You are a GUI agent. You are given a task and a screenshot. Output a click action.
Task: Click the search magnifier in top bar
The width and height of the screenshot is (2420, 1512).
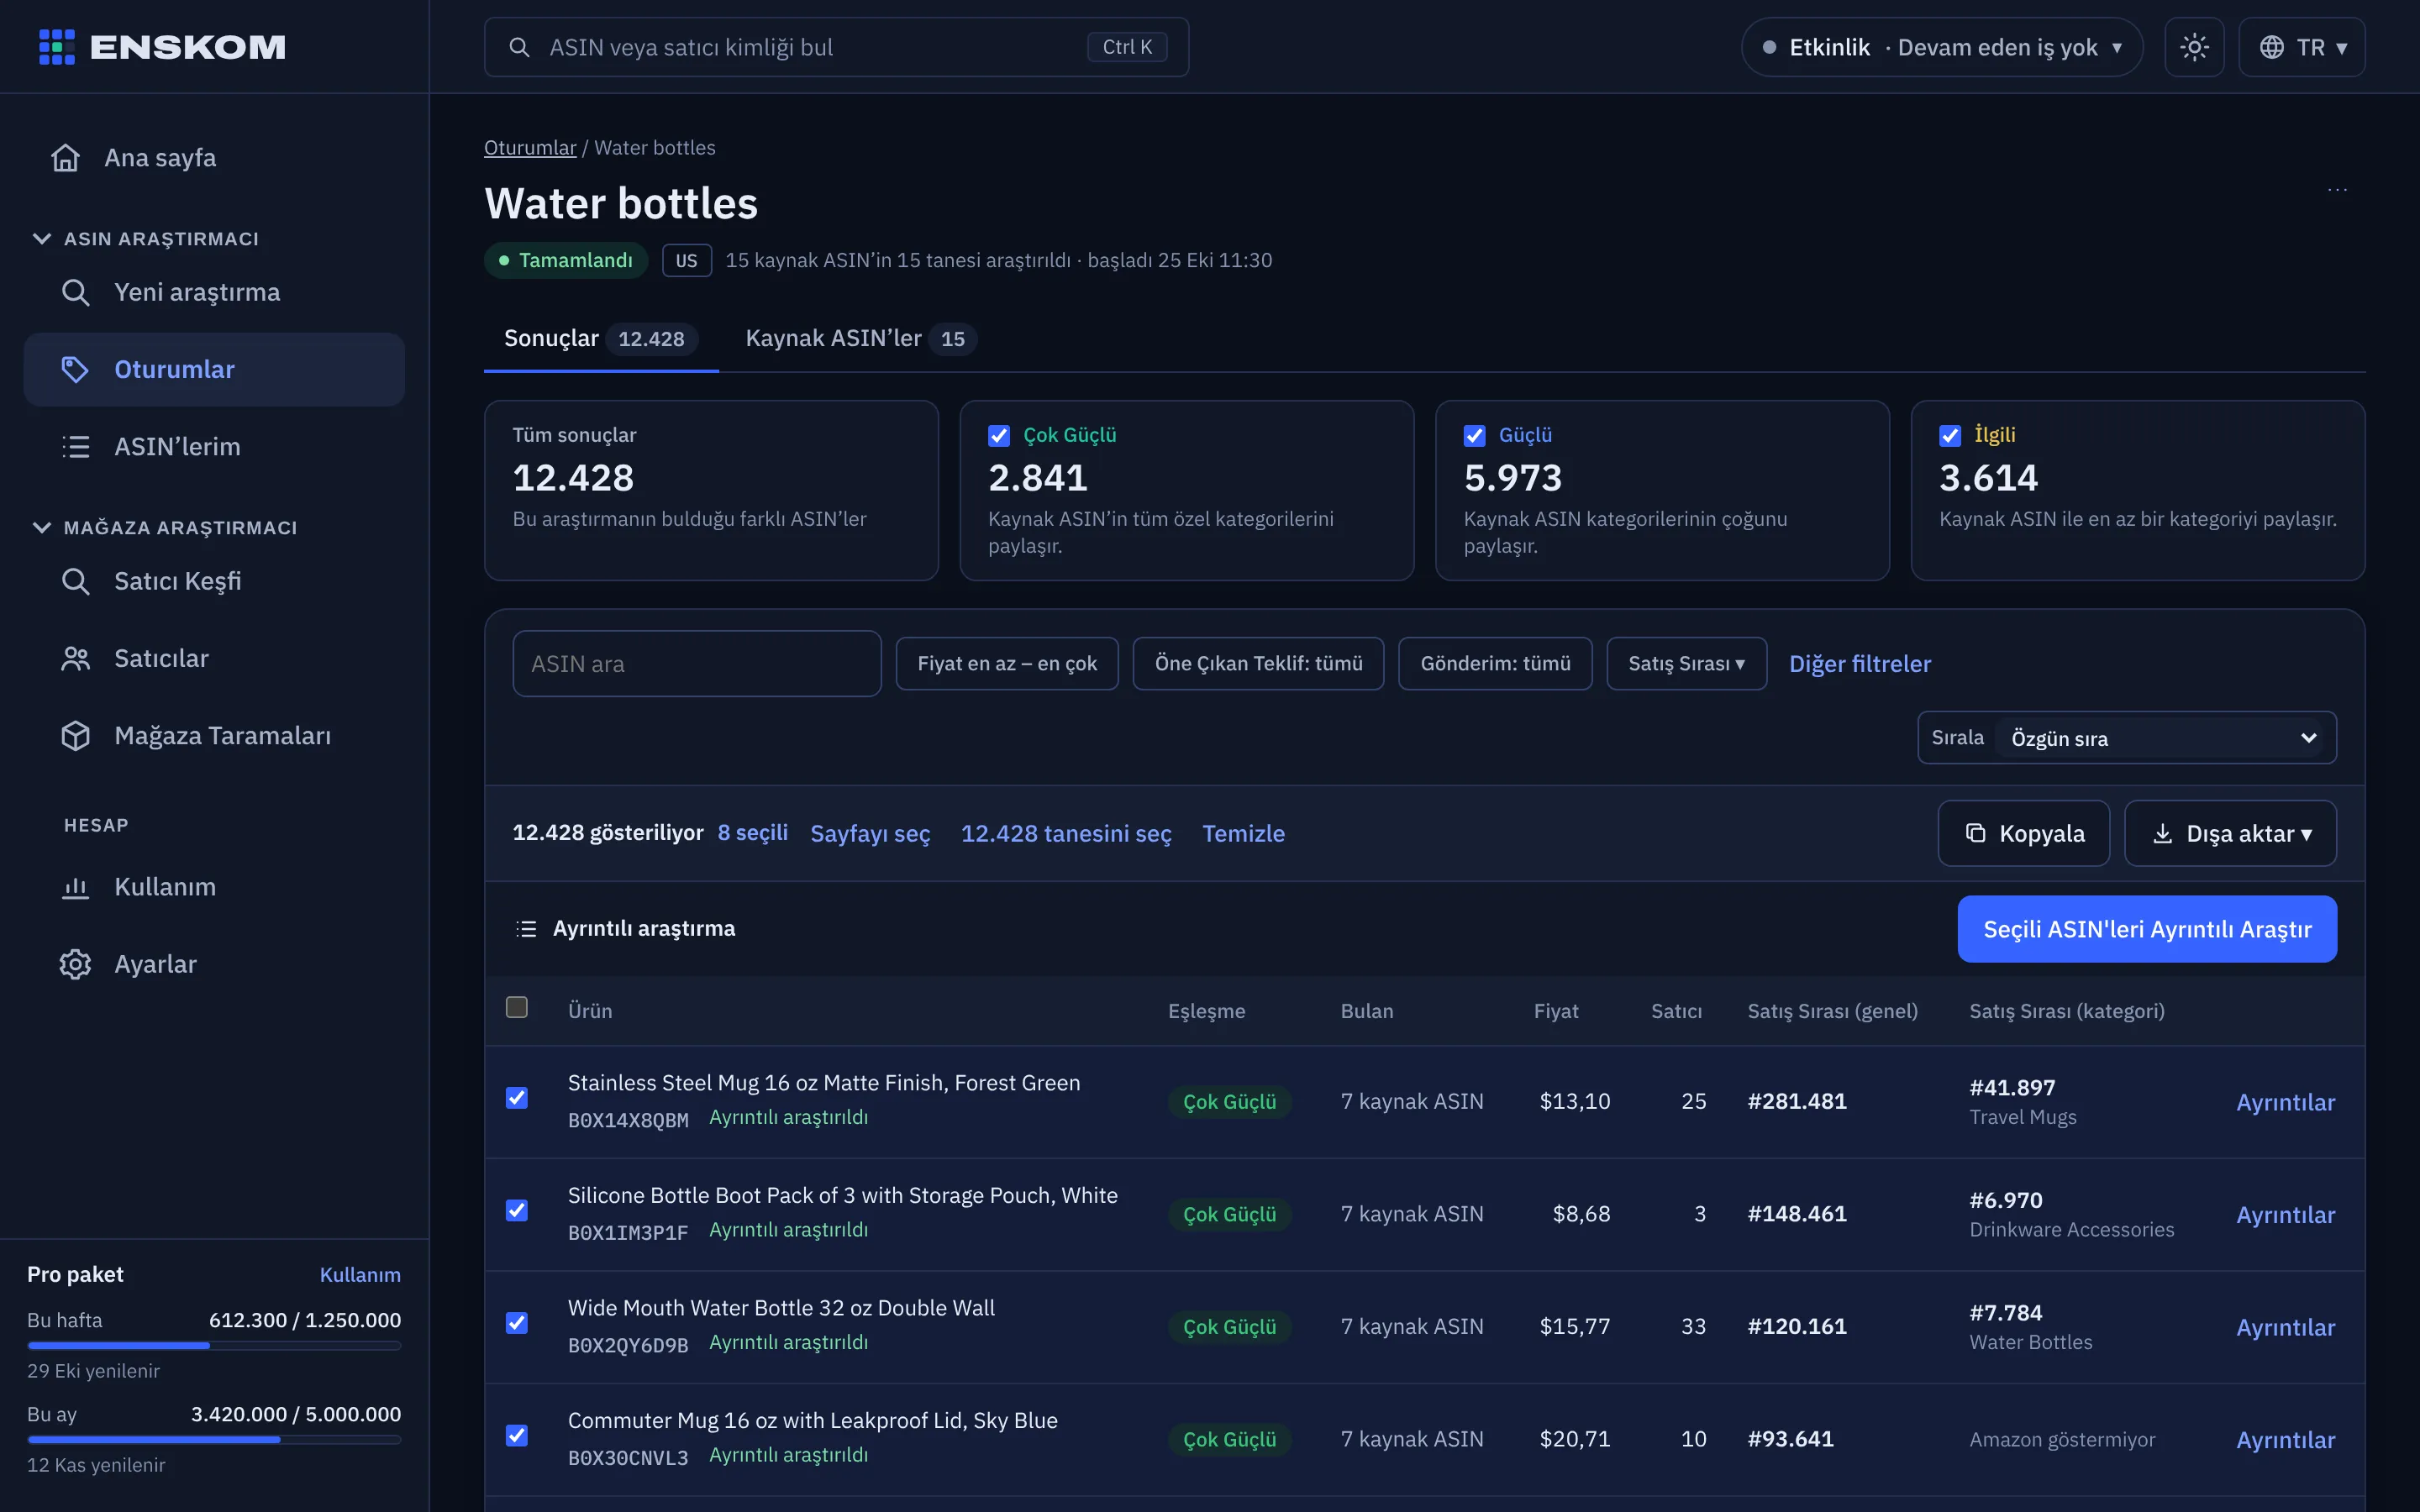pyautogui.click(x=519, y=47)
